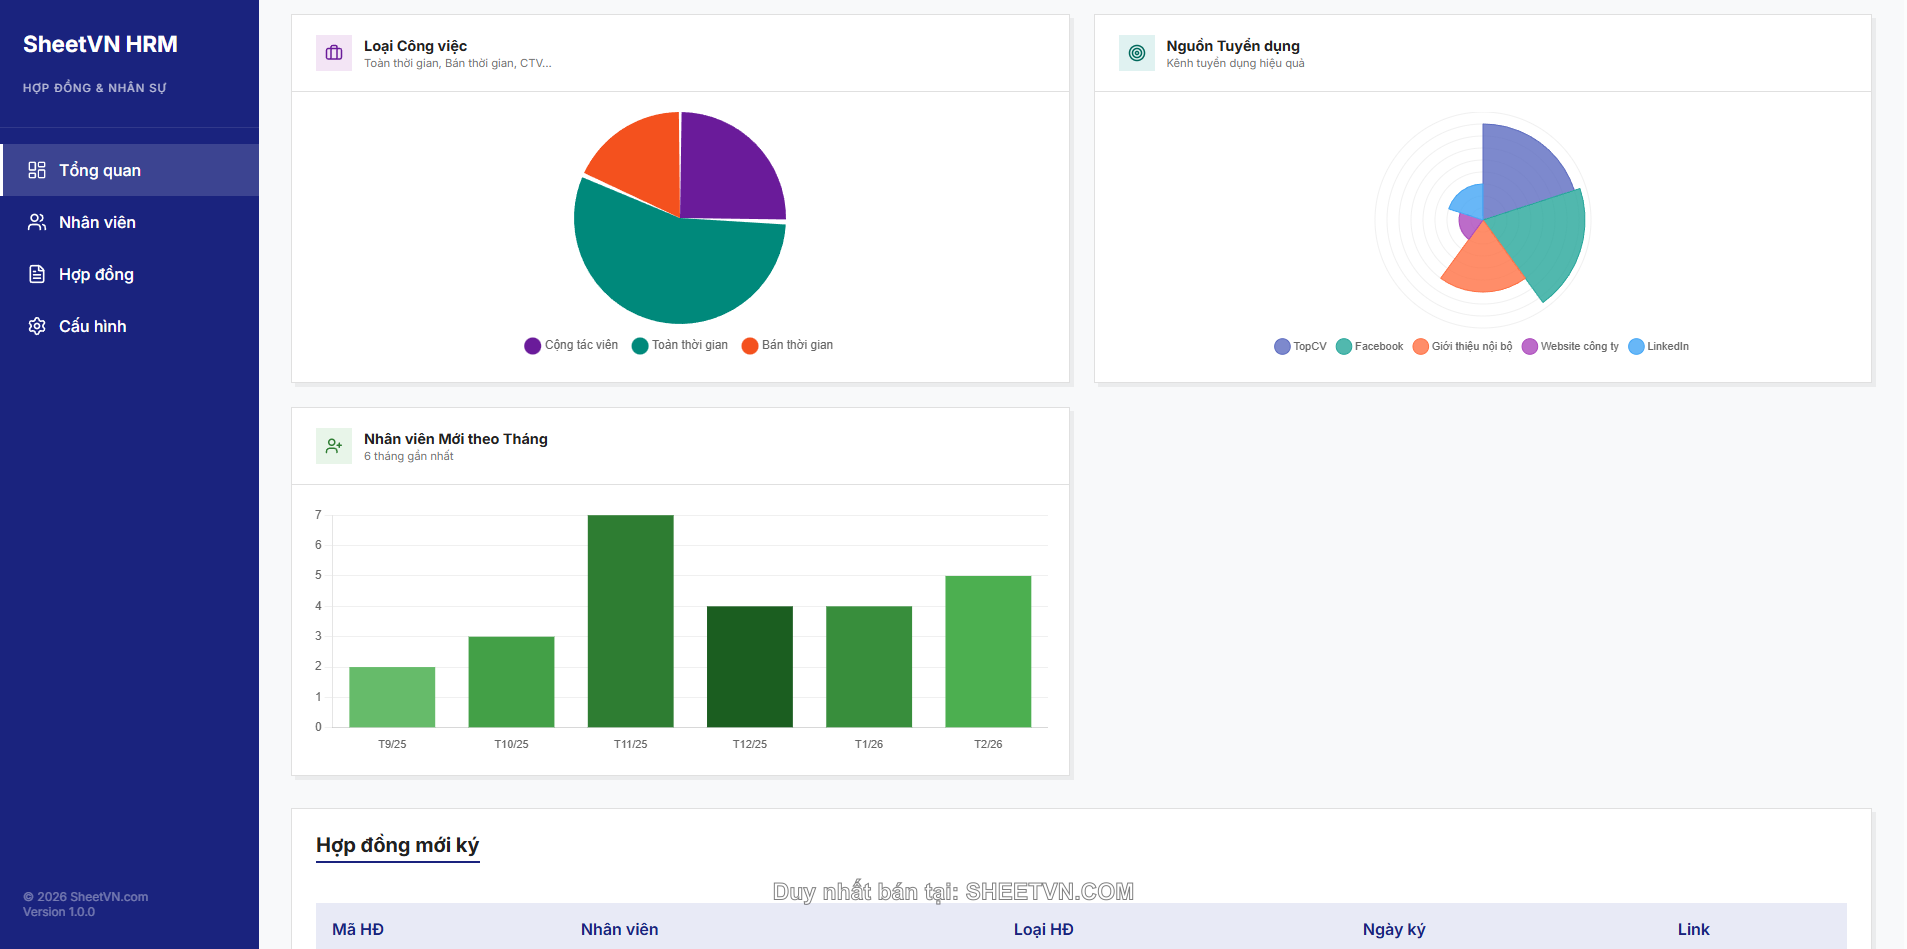Click the Cấu hình gear icon
The image size is (1907, 949).
tap(37, 326)
